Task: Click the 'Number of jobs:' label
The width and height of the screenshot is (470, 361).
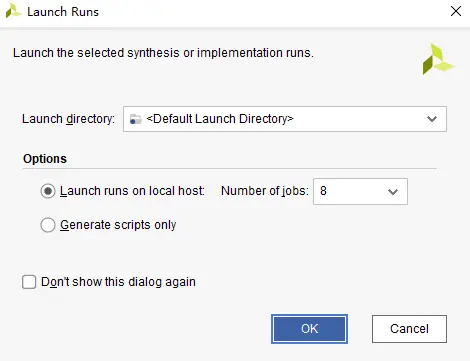Action: 265,191
